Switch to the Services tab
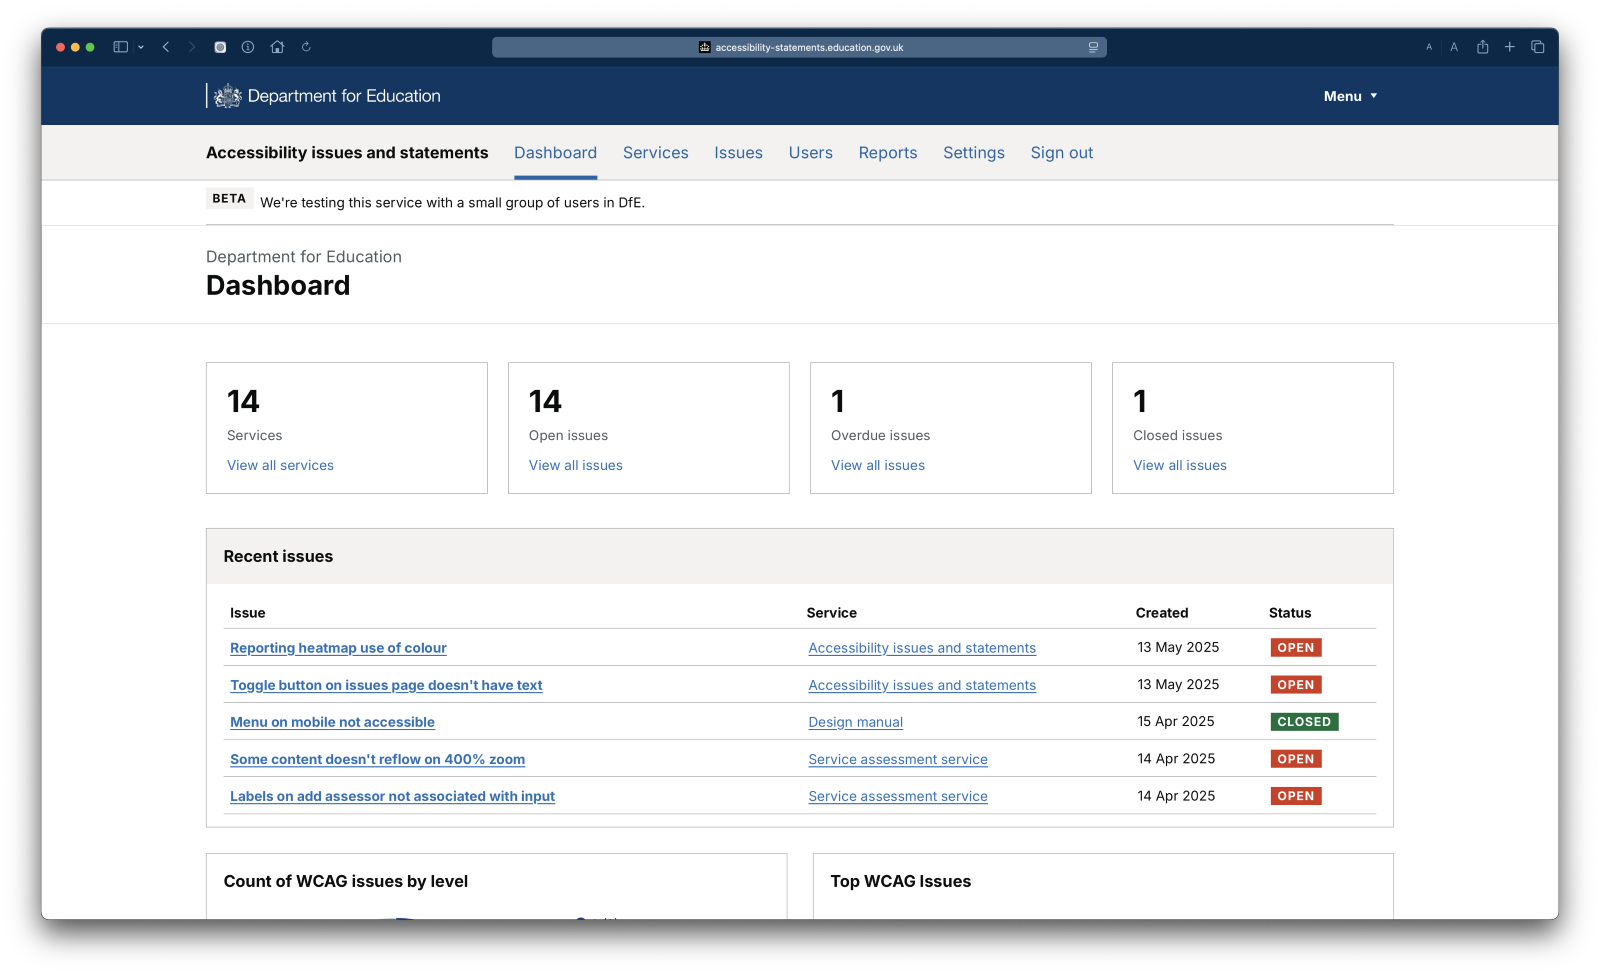 [655, 152]
